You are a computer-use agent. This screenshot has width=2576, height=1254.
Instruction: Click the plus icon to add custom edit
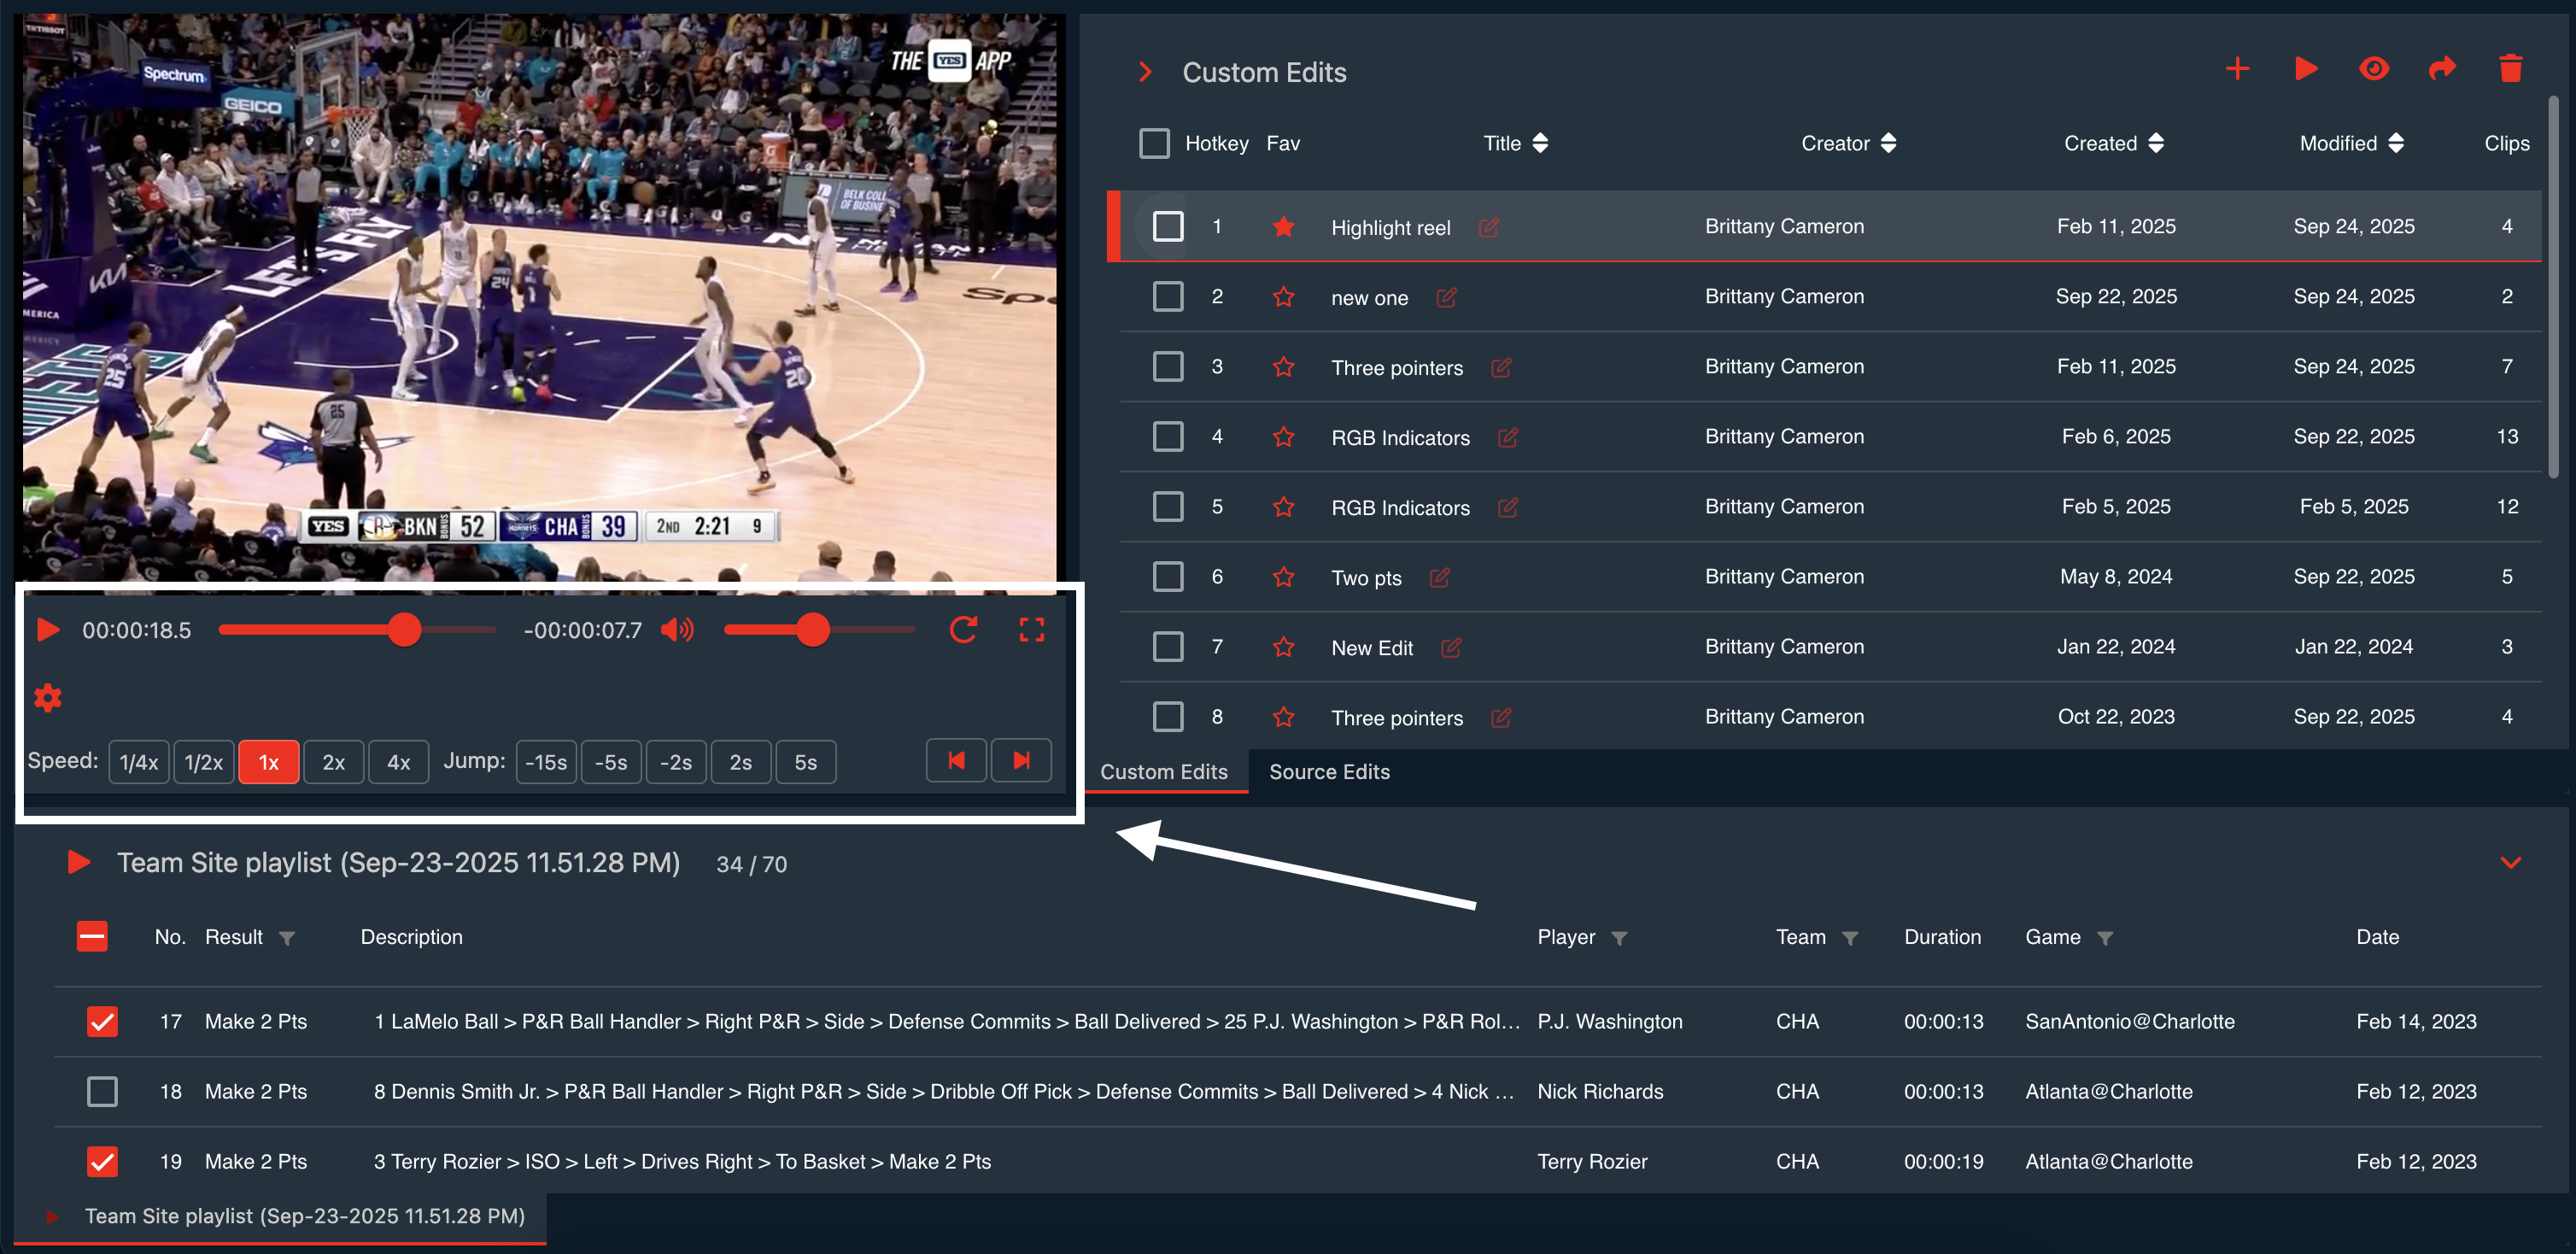pyautogui.click(x=2237, y=69)
